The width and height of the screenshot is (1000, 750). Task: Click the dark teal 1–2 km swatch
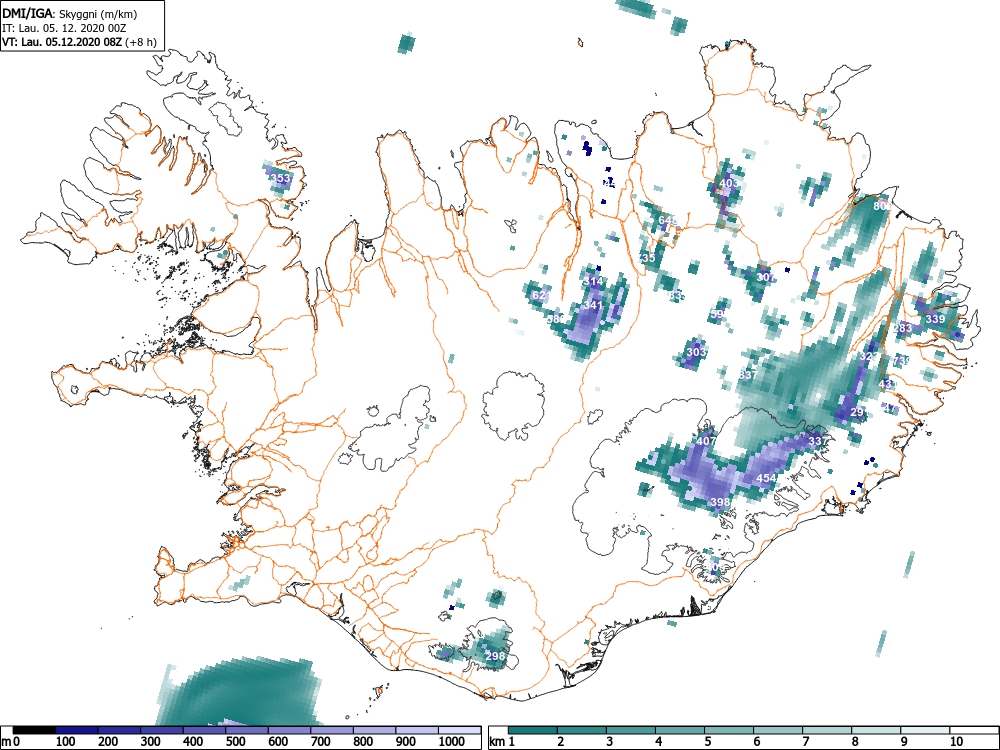click(x=533, y=730)
